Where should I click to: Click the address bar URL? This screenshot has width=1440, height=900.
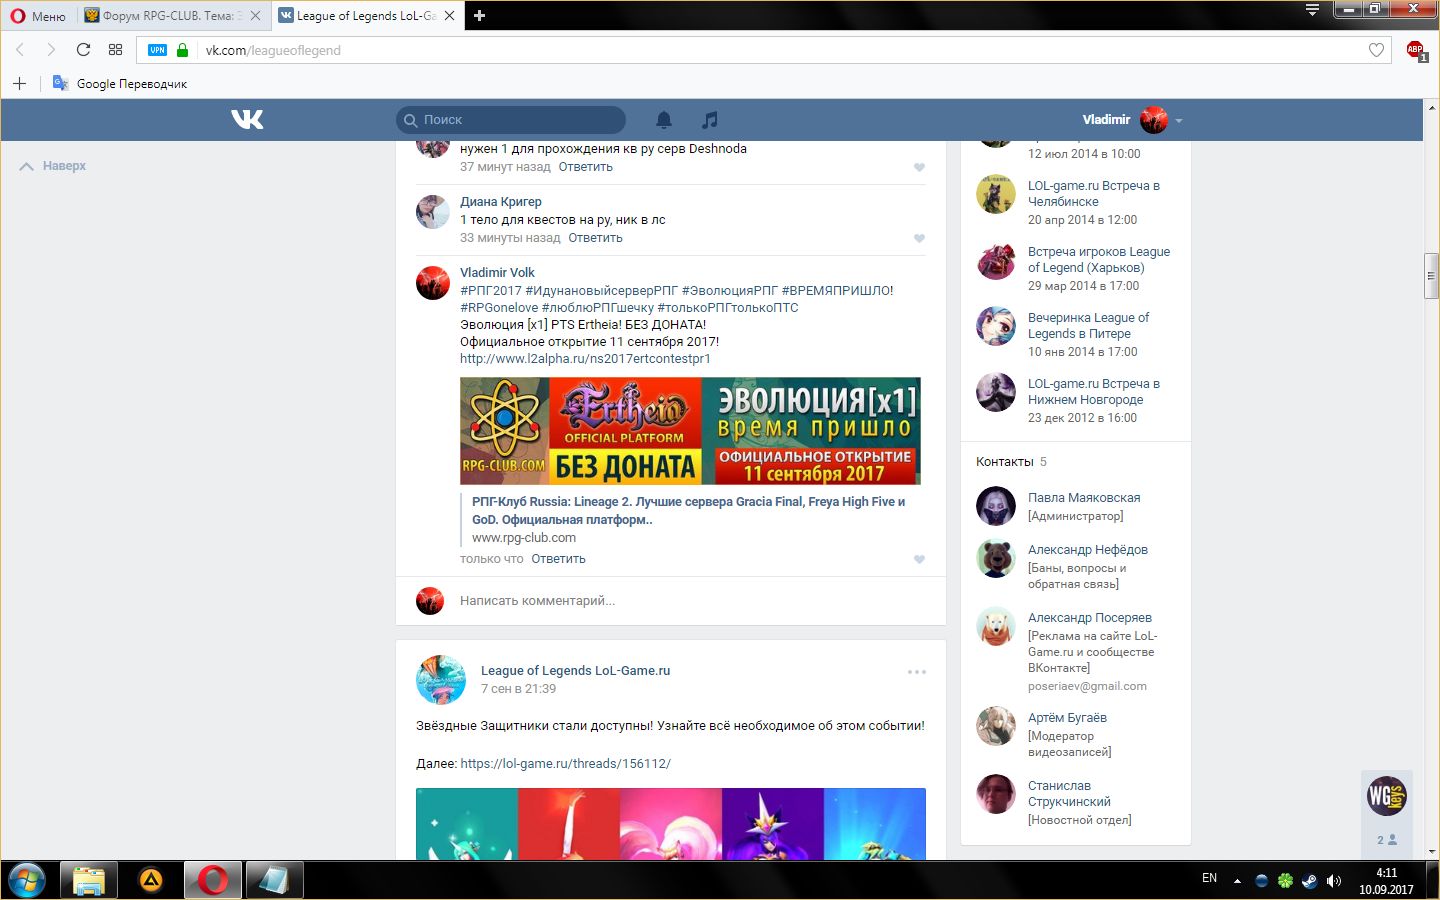coord(273,50)
